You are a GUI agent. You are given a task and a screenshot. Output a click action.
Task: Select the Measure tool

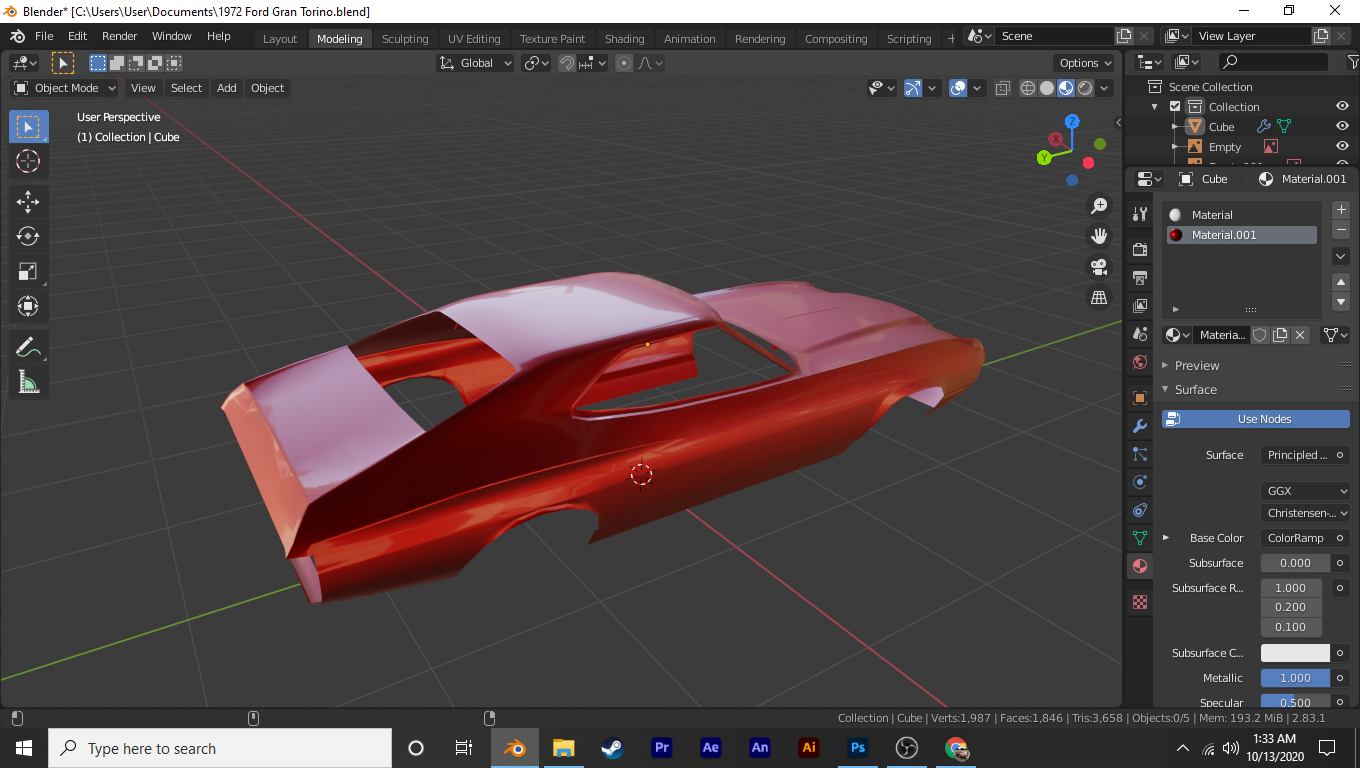[x=28, y=381]
